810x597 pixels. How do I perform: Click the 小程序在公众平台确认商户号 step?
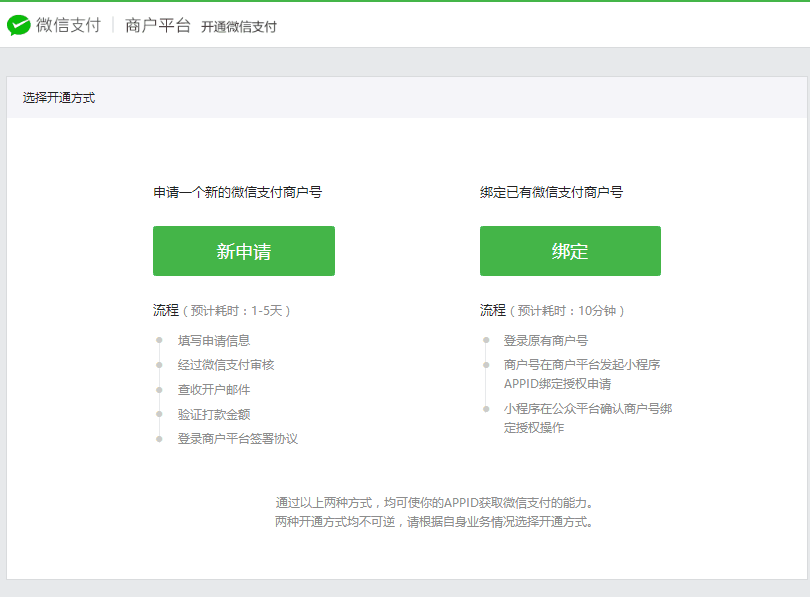point(587,418)
